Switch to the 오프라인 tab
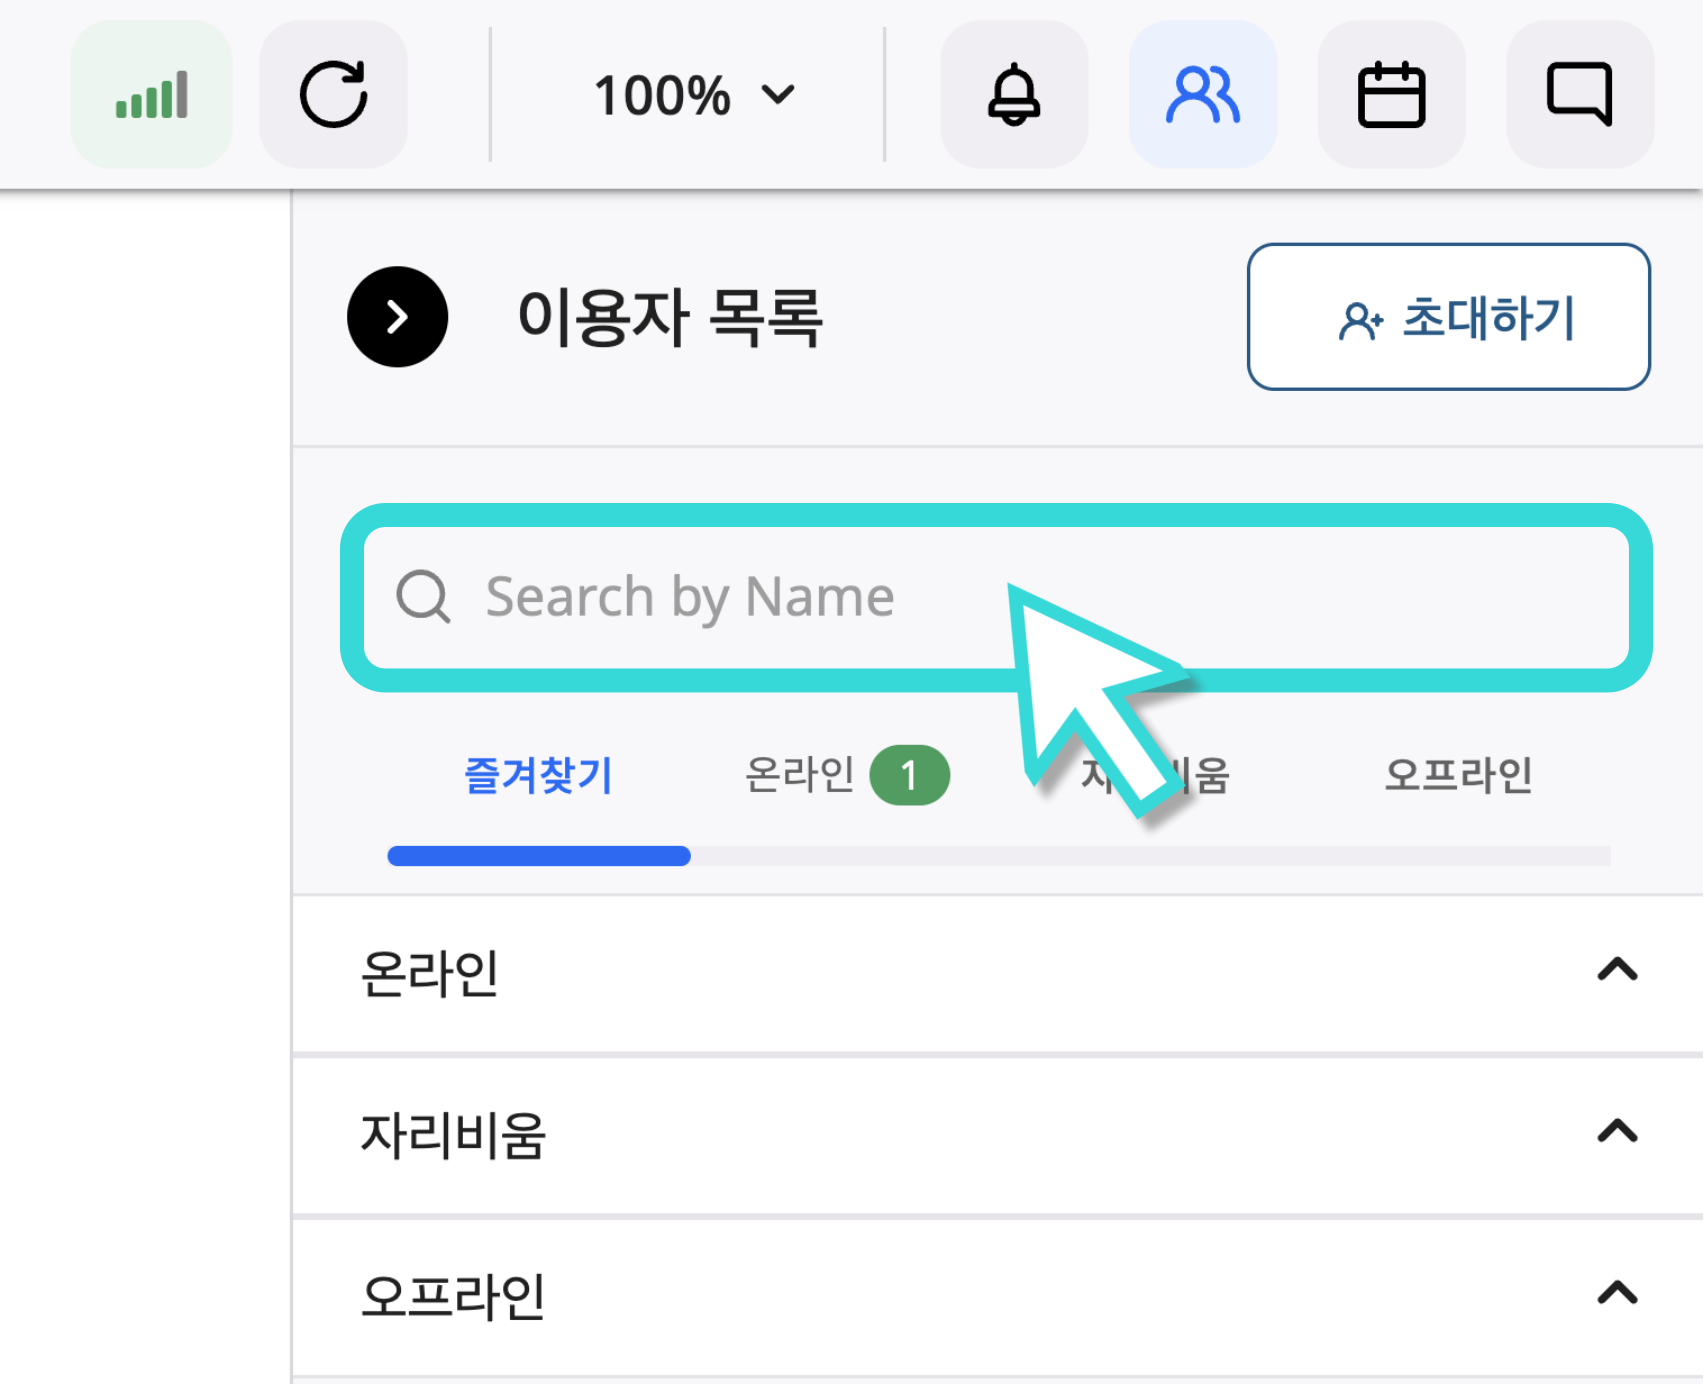The image size is (1705, 1384). 1458,775
